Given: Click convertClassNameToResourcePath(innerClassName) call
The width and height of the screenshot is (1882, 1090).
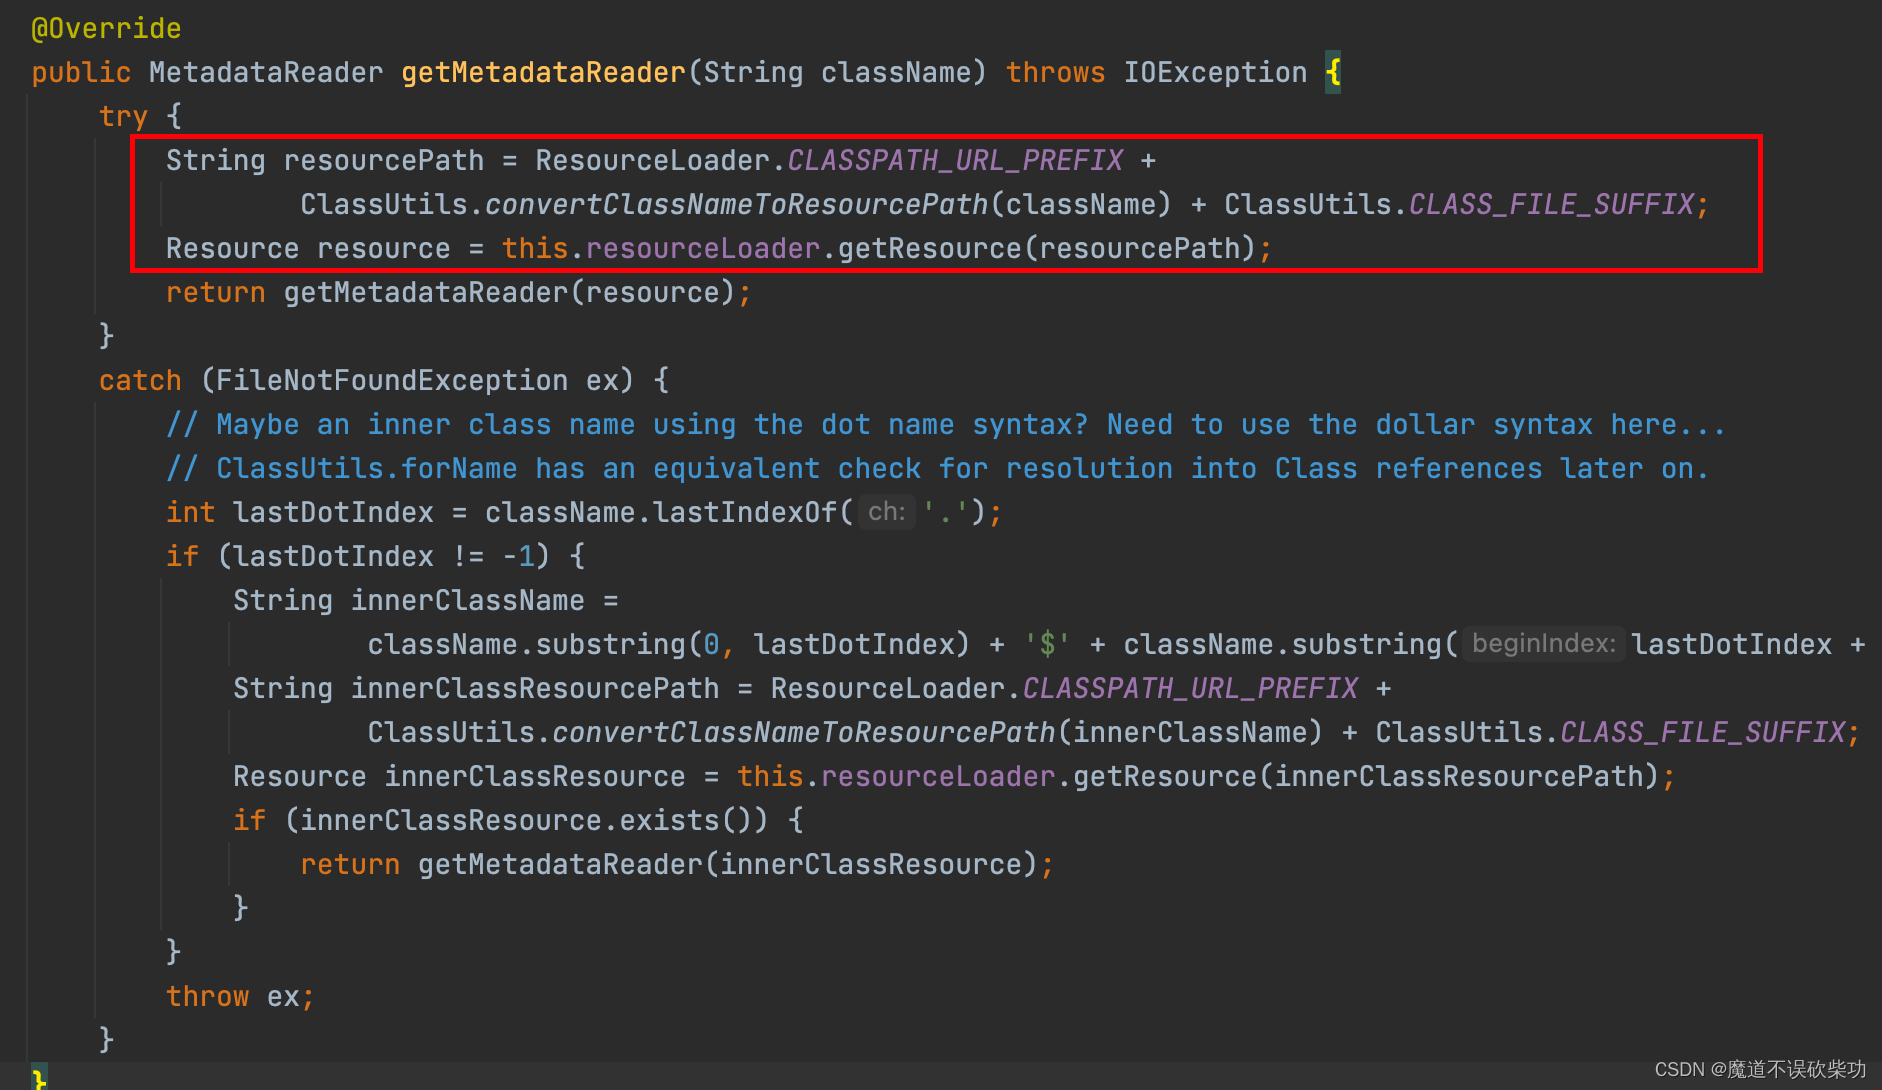Looking at the screenshot, I should [937, 732].
